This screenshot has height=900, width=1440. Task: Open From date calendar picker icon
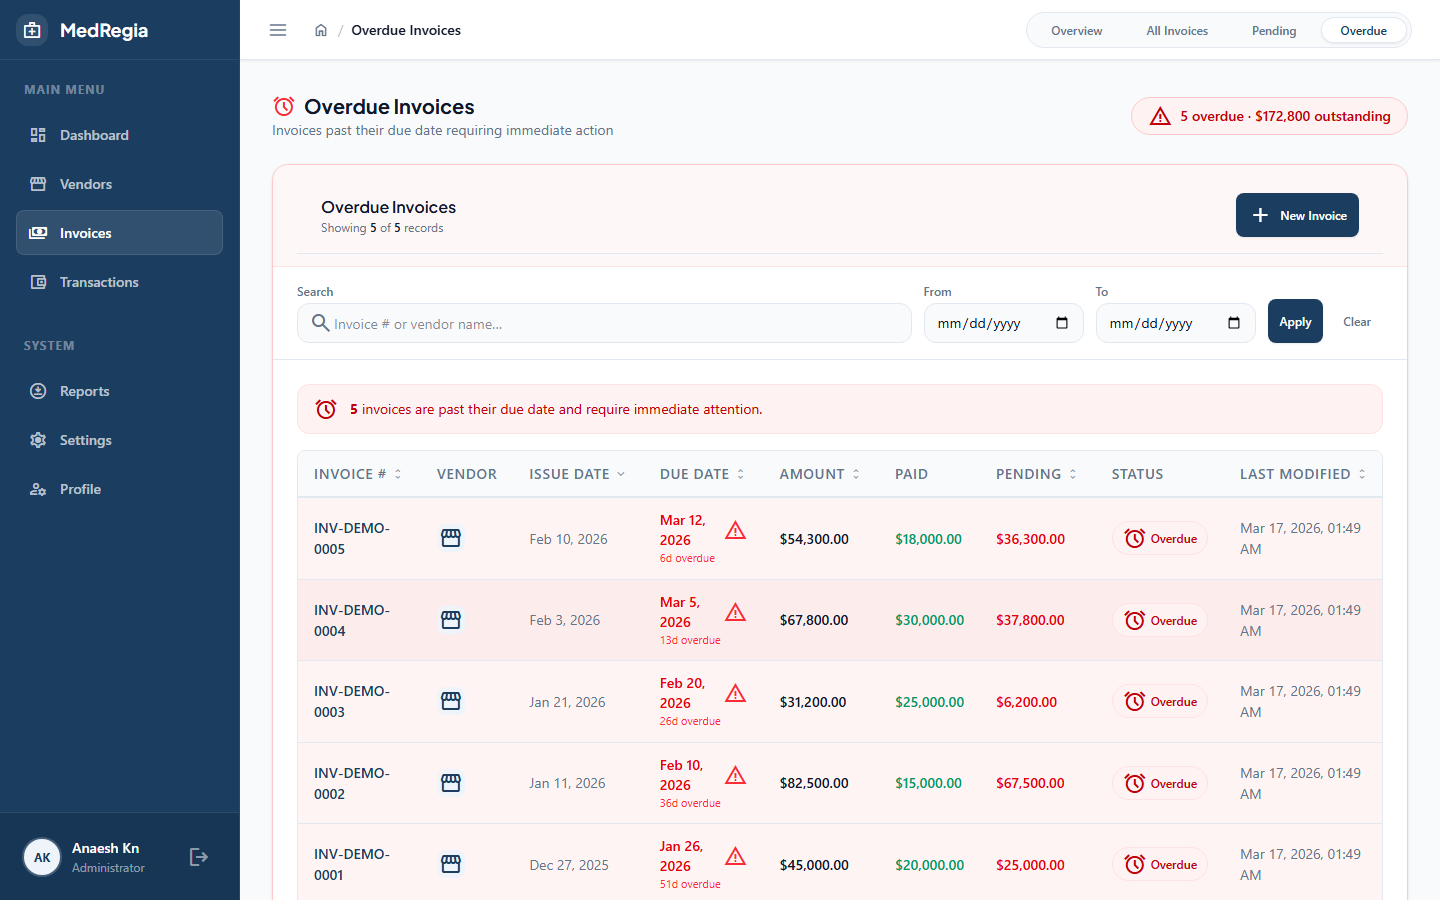pyautogui.click(x=1062, y=323)
